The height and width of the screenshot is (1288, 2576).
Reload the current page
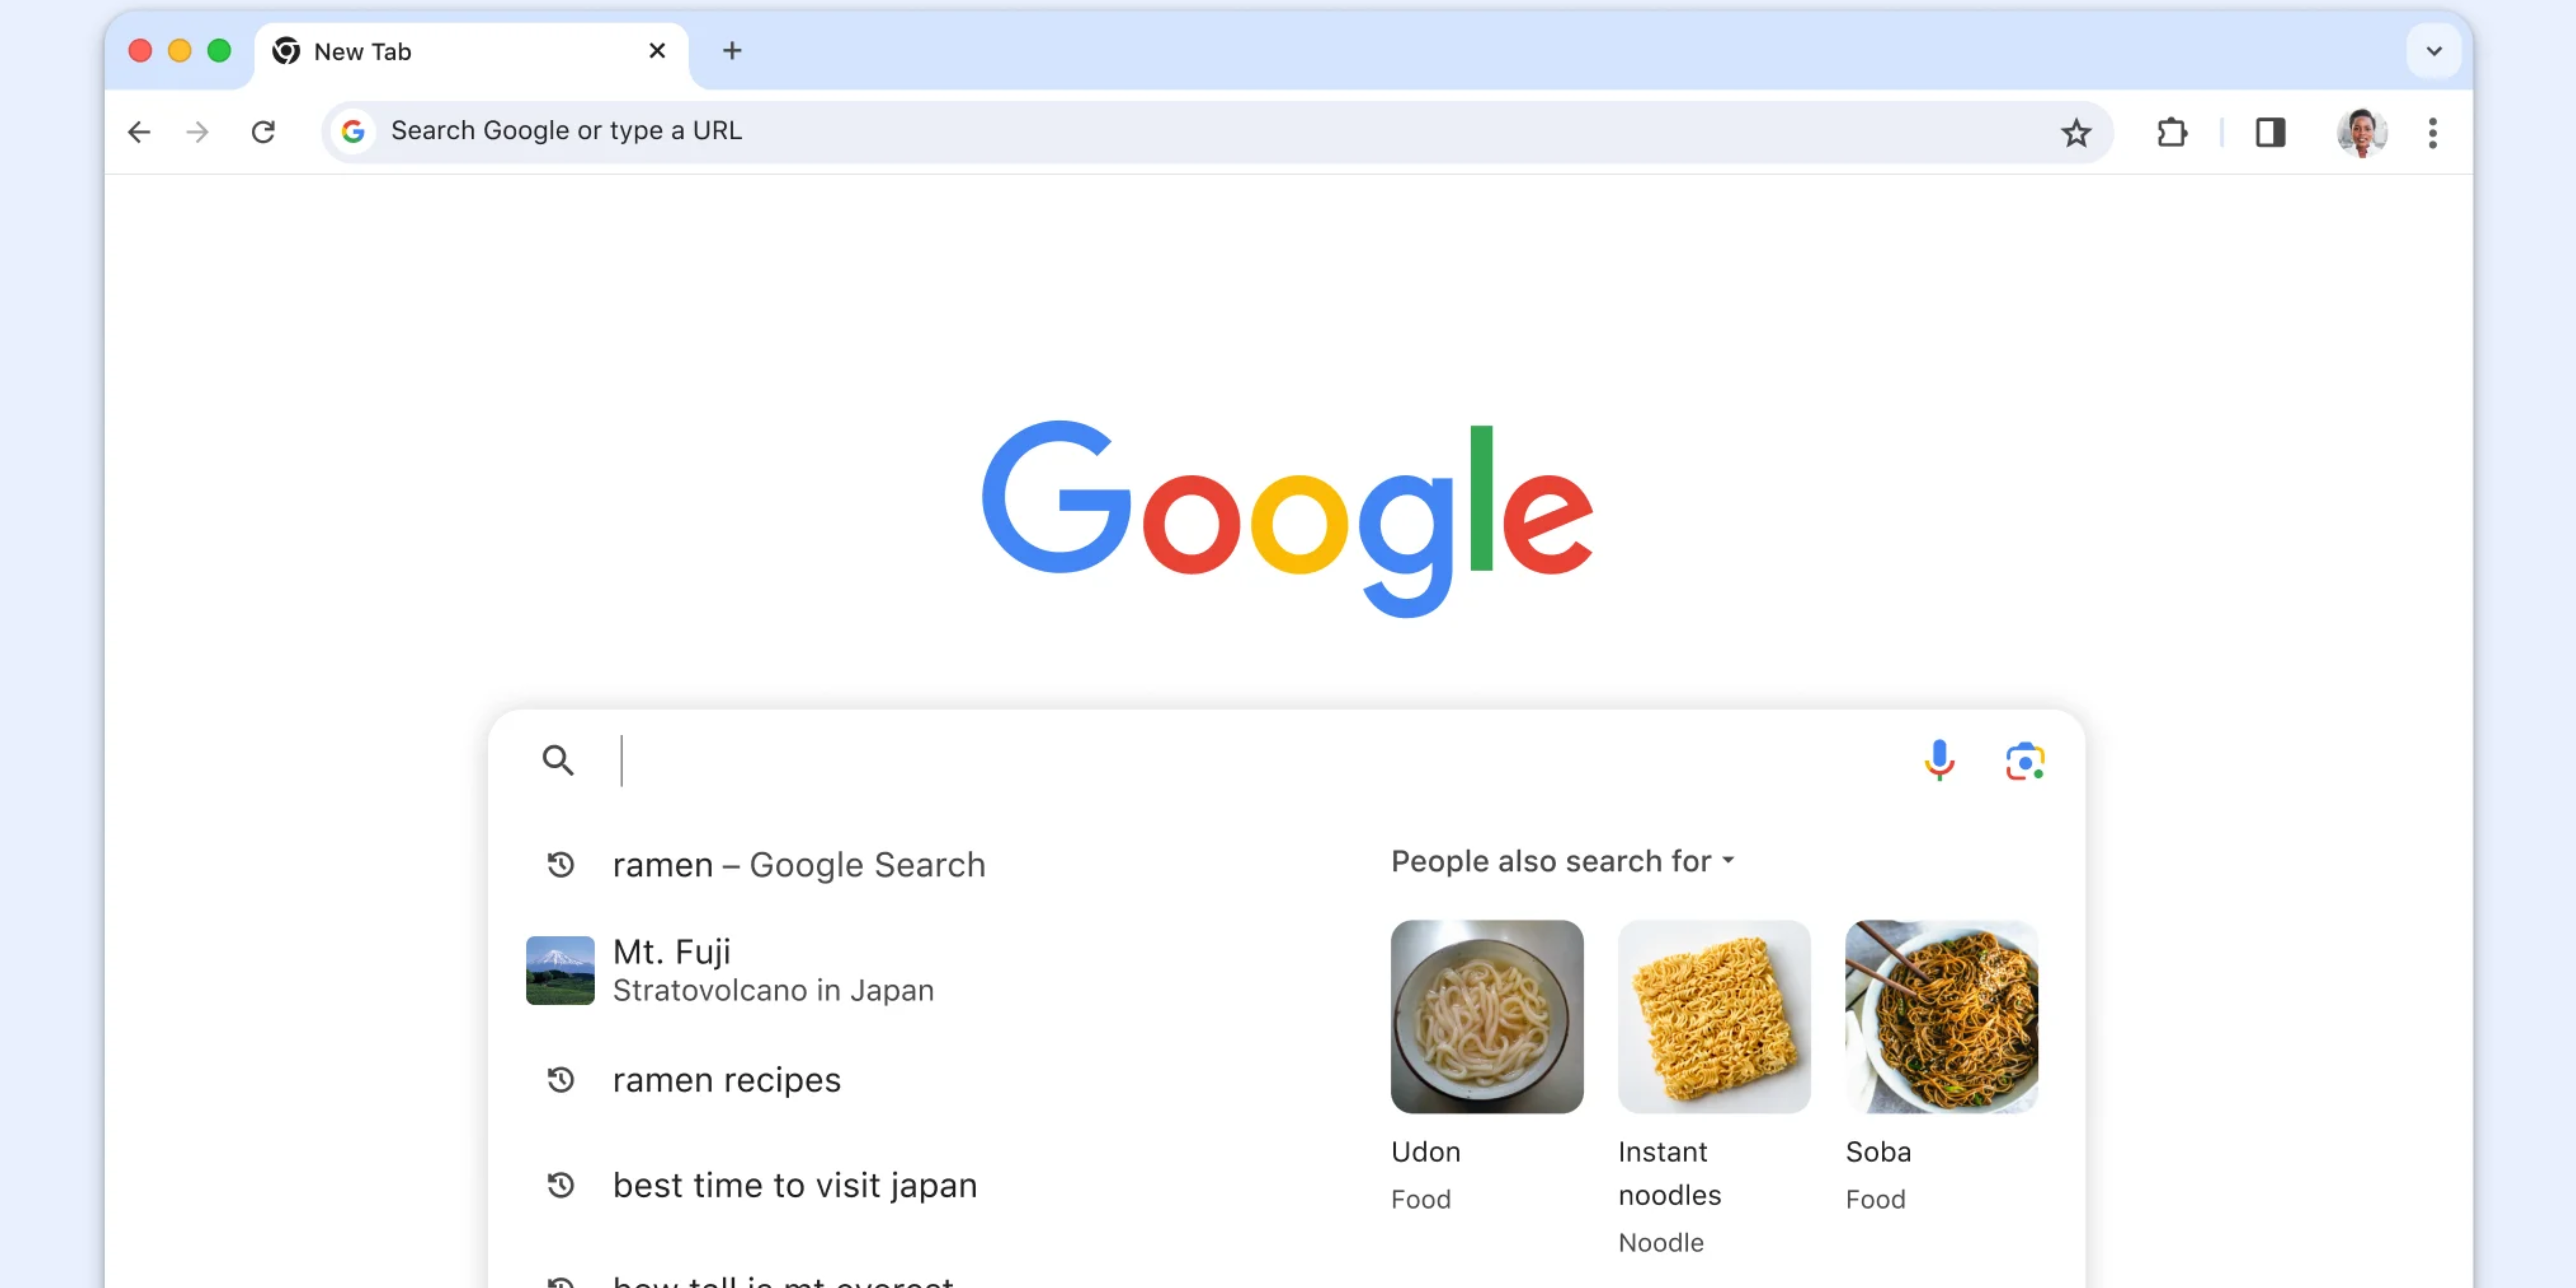(x=263, y=132)
